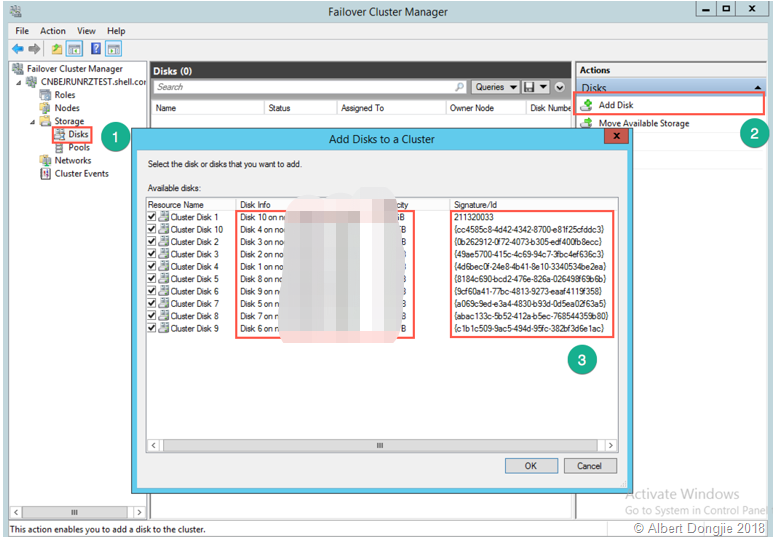The height and width of the screenshot is (537, 773).
Task: Uncheck the Cluster Disk 10 checkbox
Action: [152, 229]
